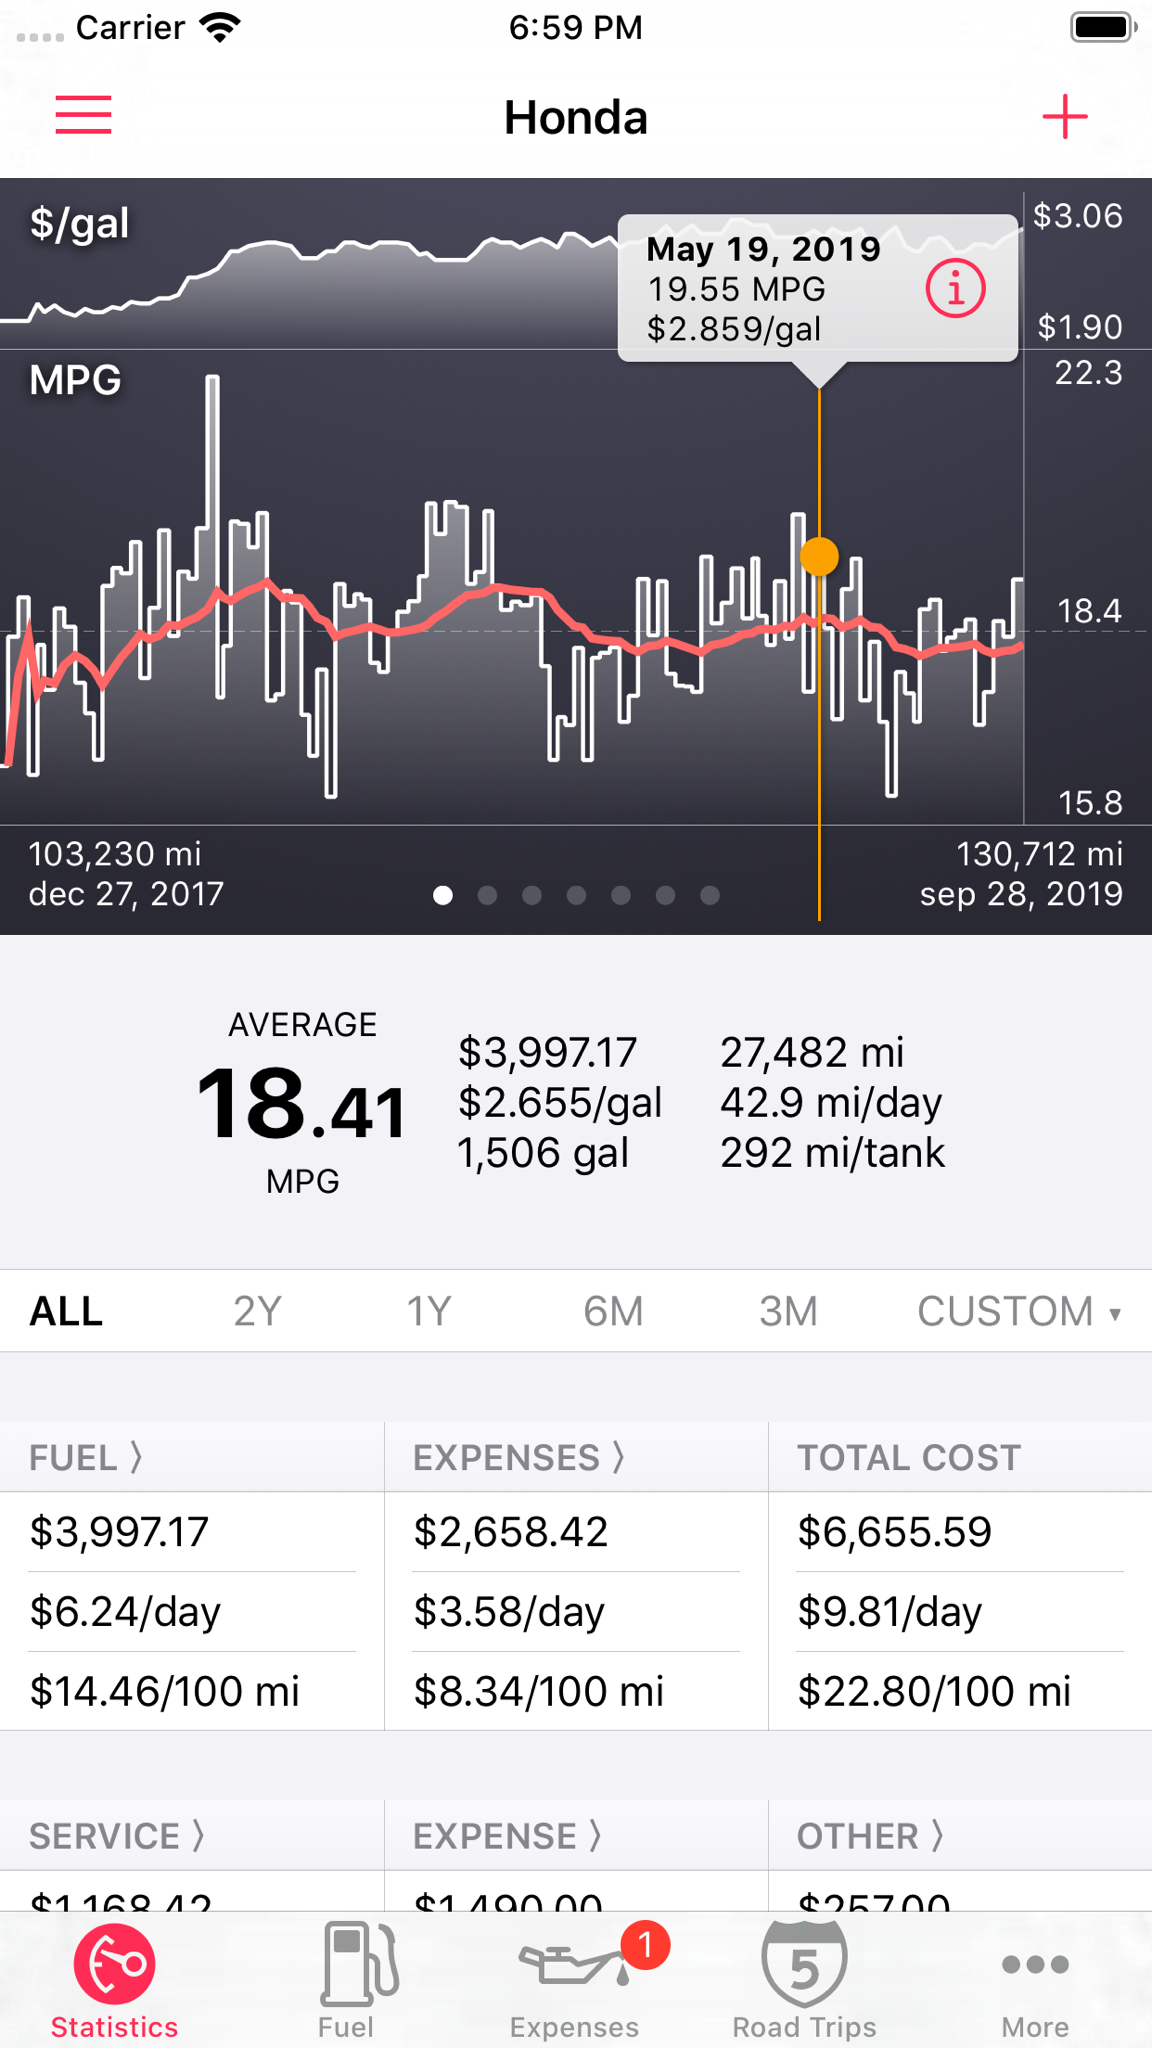
Task: Tap the MPG chart label
Action: click(75, 380)
